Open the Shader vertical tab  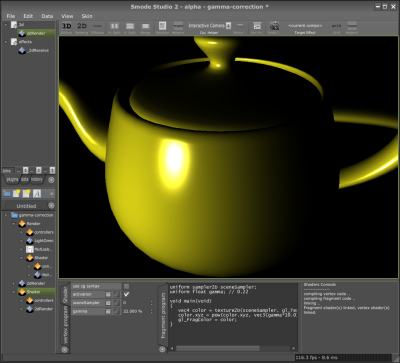pyautogui.click(x=65, y=294)
